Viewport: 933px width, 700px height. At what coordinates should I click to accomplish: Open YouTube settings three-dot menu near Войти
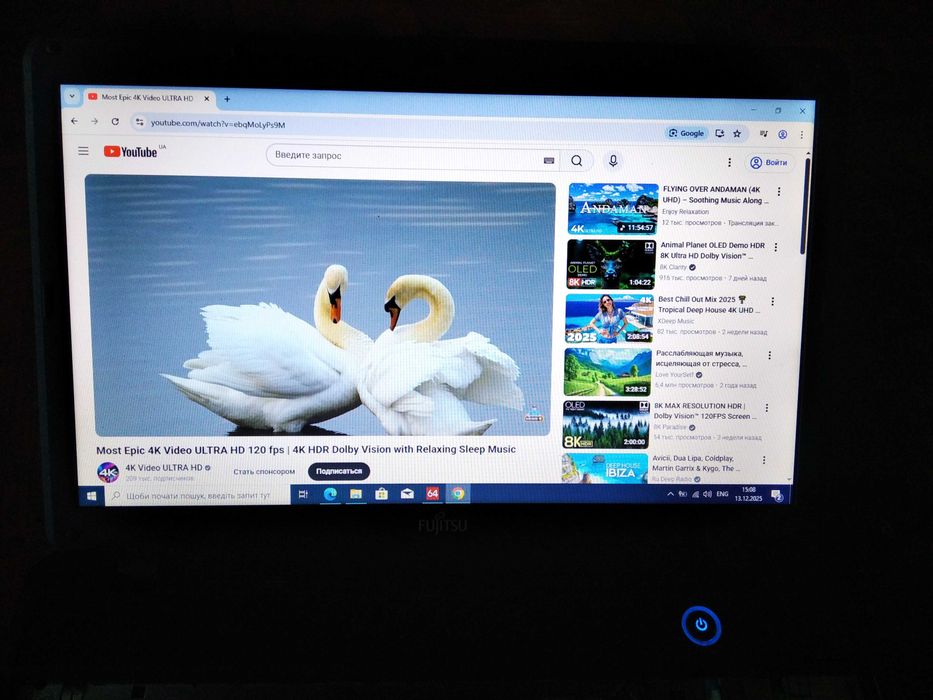pyautogui.click(x=730, y=162)
